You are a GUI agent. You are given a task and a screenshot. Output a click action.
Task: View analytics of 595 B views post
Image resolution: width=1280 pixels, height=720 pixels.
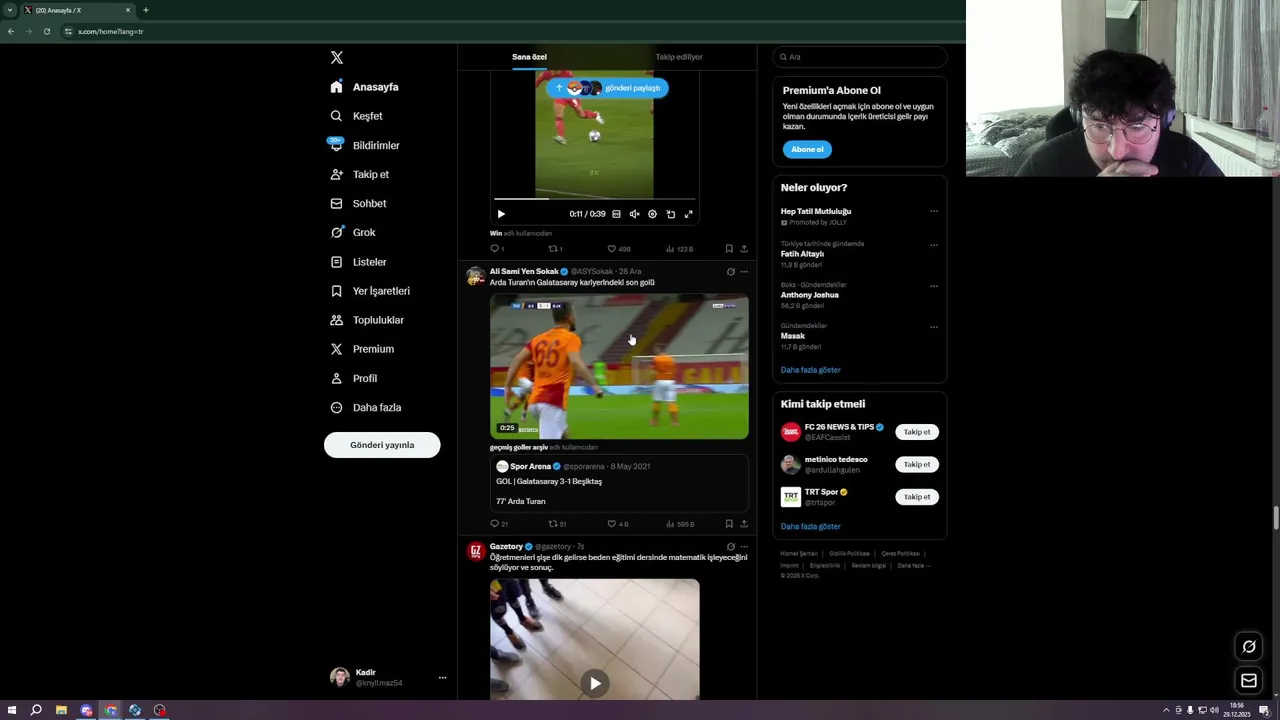tap(679, 524)
